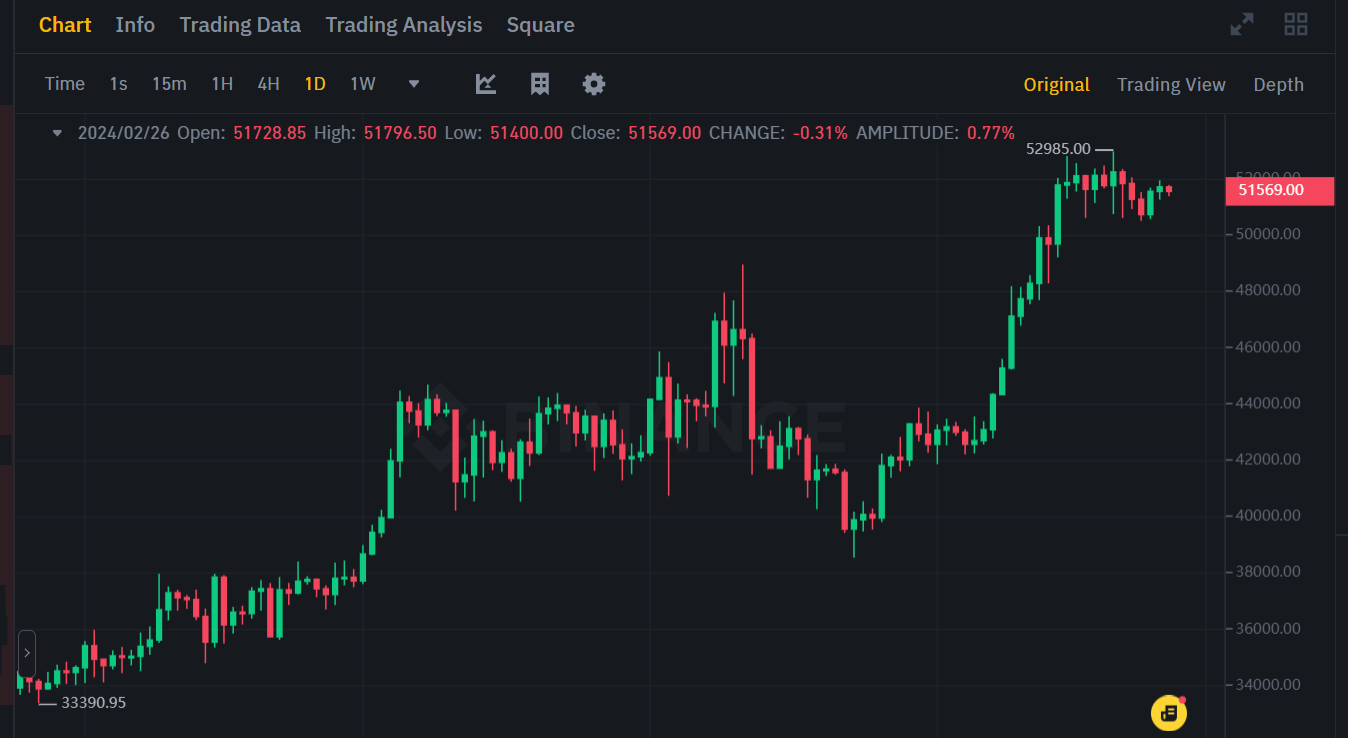Image resolution: width=1348 pixels, height=738 pixels.
Task: Open the yellow chat support icon
Action: pos(1167,713)
